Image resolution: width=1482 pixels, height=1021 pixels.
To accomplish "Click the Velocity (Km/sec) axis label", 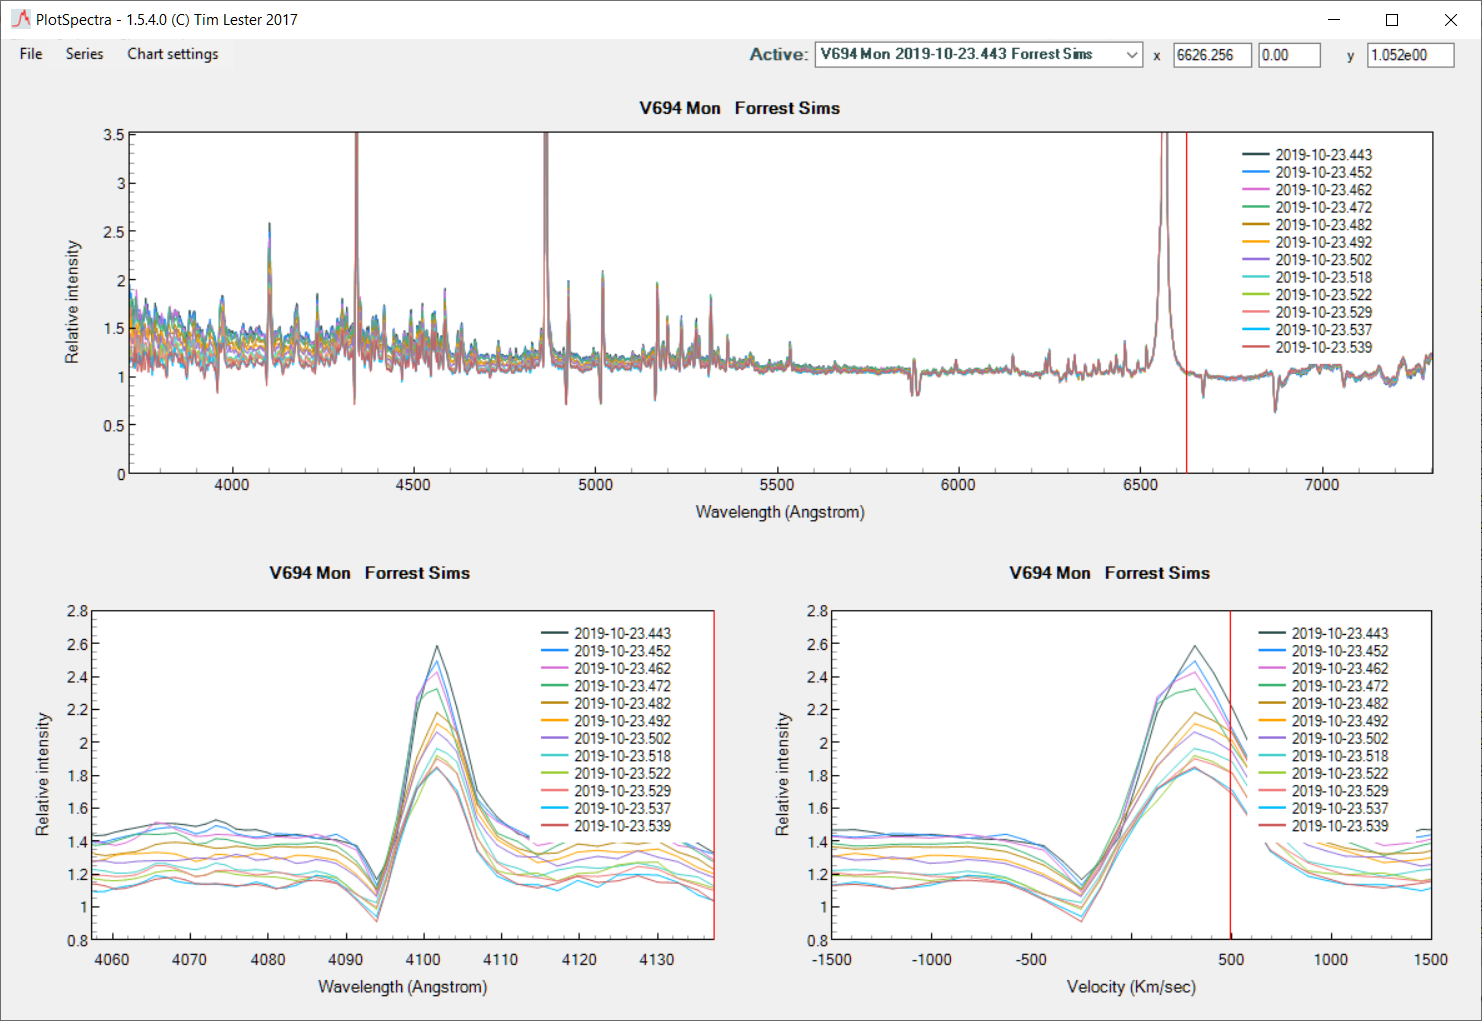I will pyautogui.click(x=1131, y=987).
